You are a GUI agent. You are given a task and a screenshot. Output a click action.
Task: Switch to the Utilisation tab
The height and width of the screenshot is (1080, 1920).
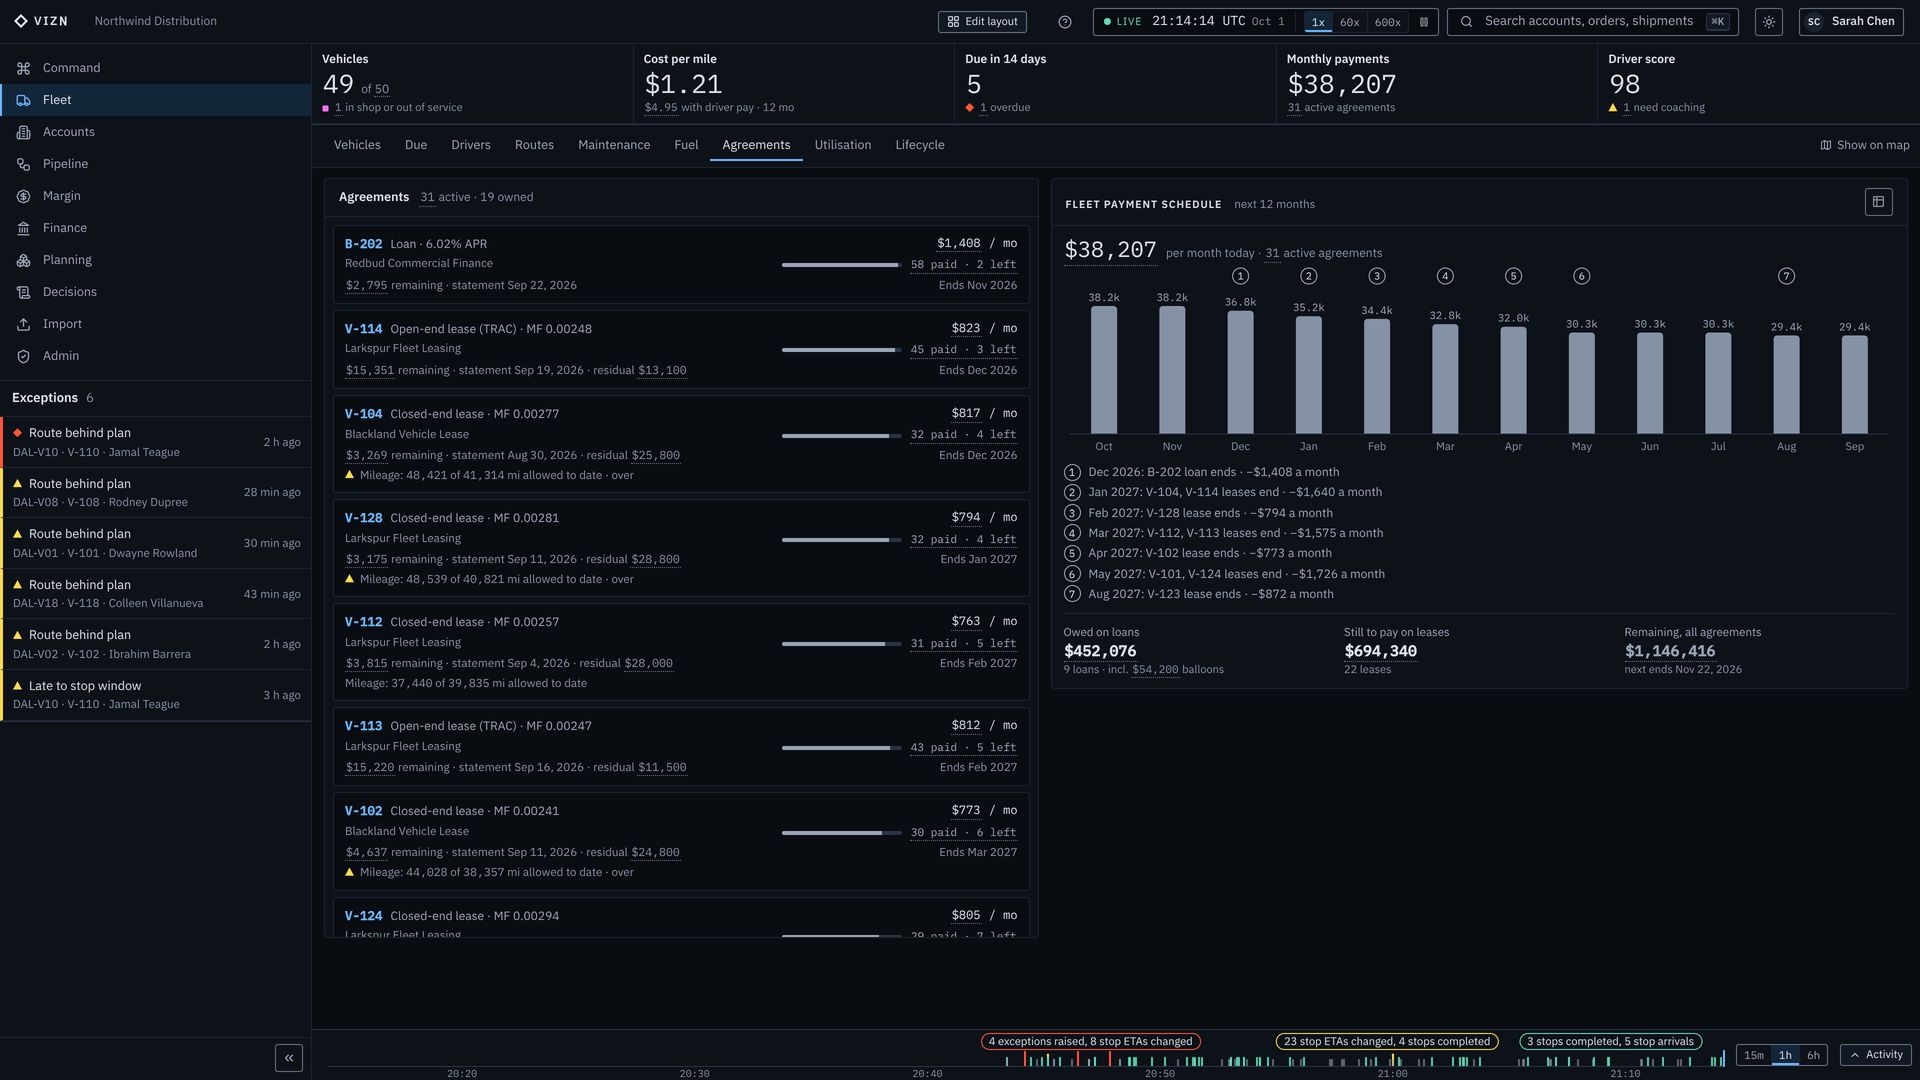[x=843, y=145]
